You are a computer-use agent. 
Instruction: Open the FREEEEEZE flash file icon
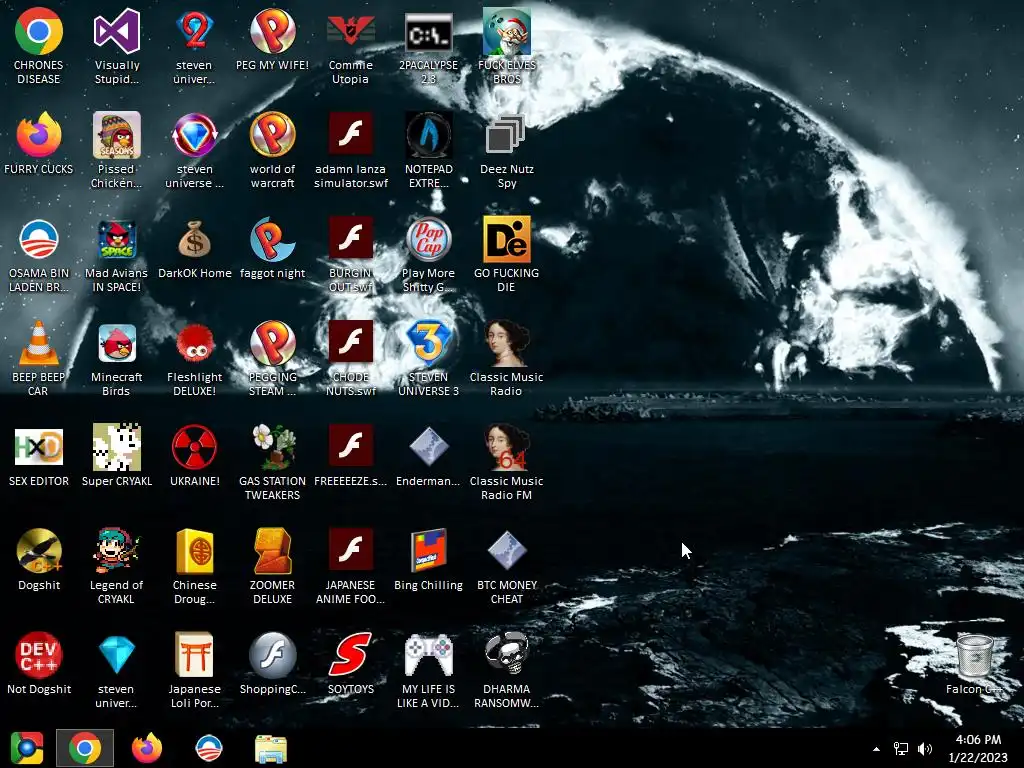351,445
